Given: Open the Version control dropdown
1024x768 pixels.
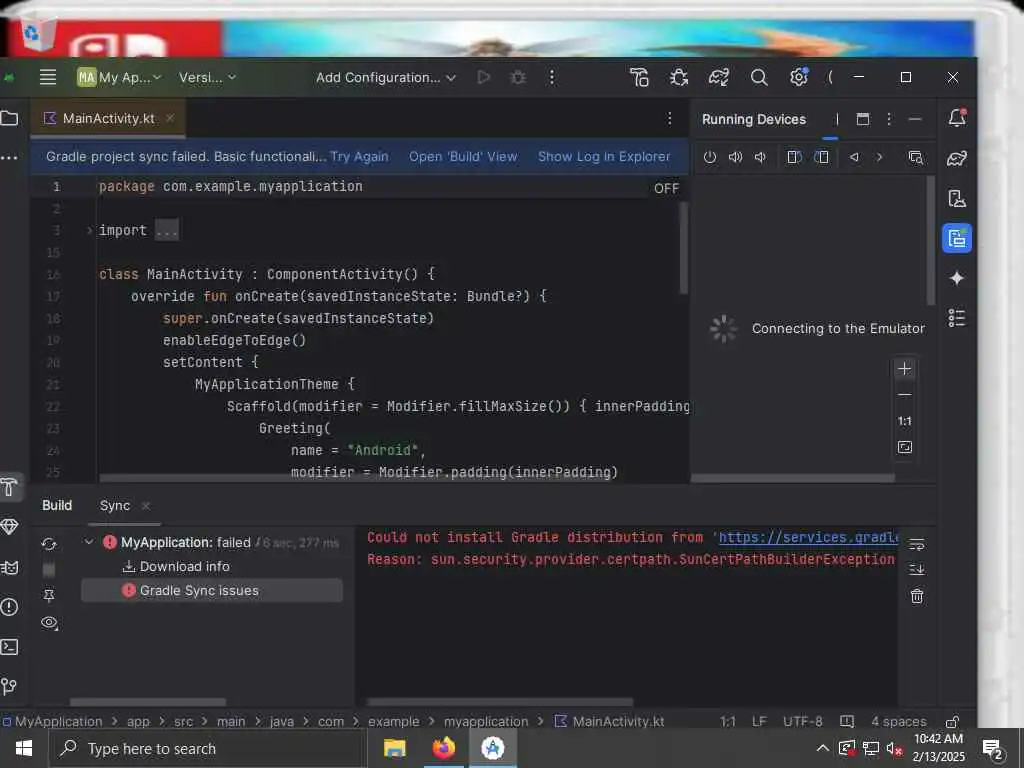Looking at the screenshot, I should (207, 77).
